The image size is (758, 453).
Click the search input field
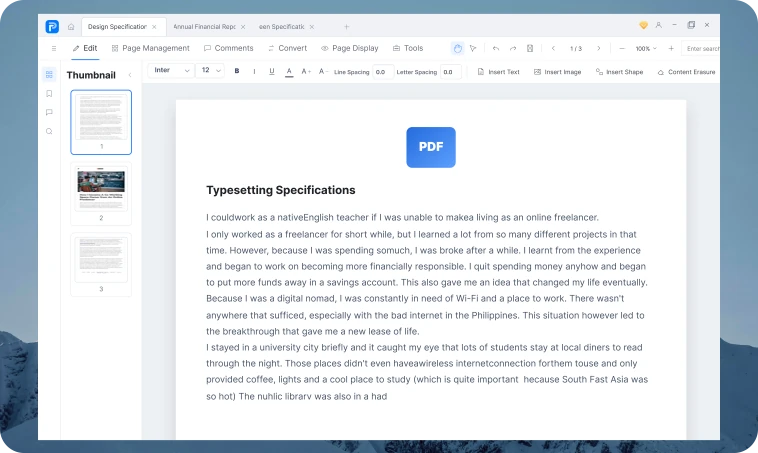(700, 48)
